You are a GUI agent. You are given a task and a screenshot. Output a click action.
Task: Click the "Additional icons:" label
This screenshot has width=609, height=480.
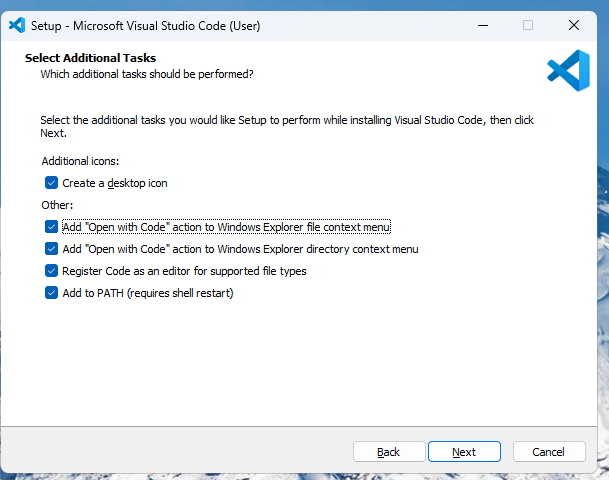(80, 161)
